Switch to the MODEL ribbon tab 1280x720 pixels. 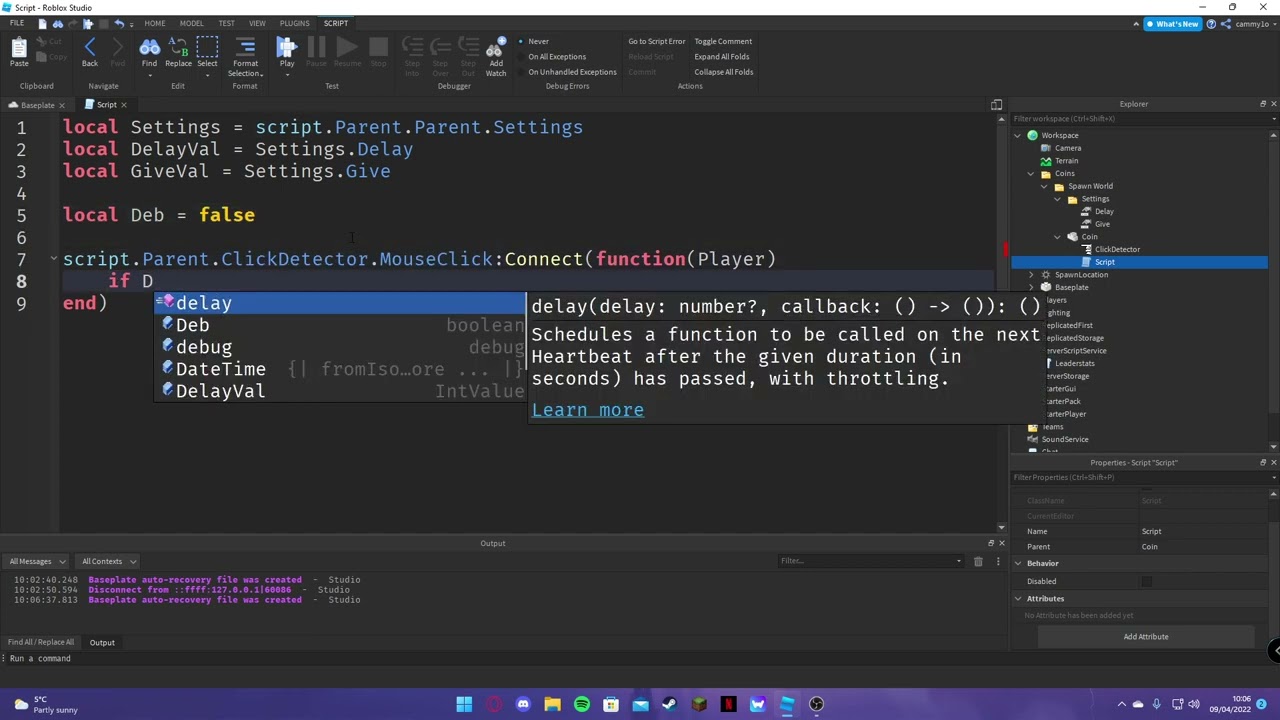tap(191, 23)
